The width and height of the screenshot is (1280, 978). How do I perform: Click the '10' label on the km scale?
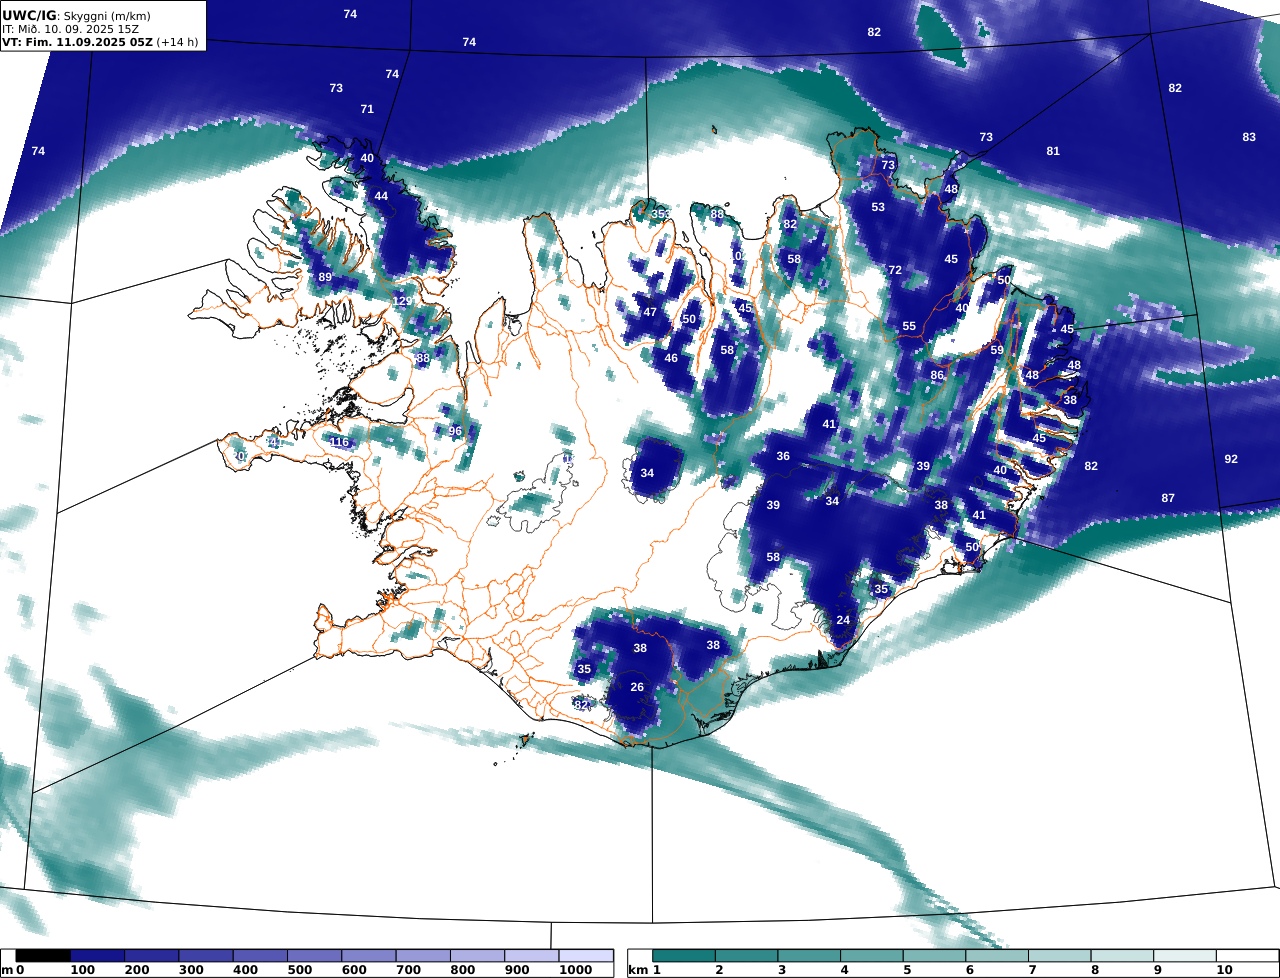point(1224,970)
